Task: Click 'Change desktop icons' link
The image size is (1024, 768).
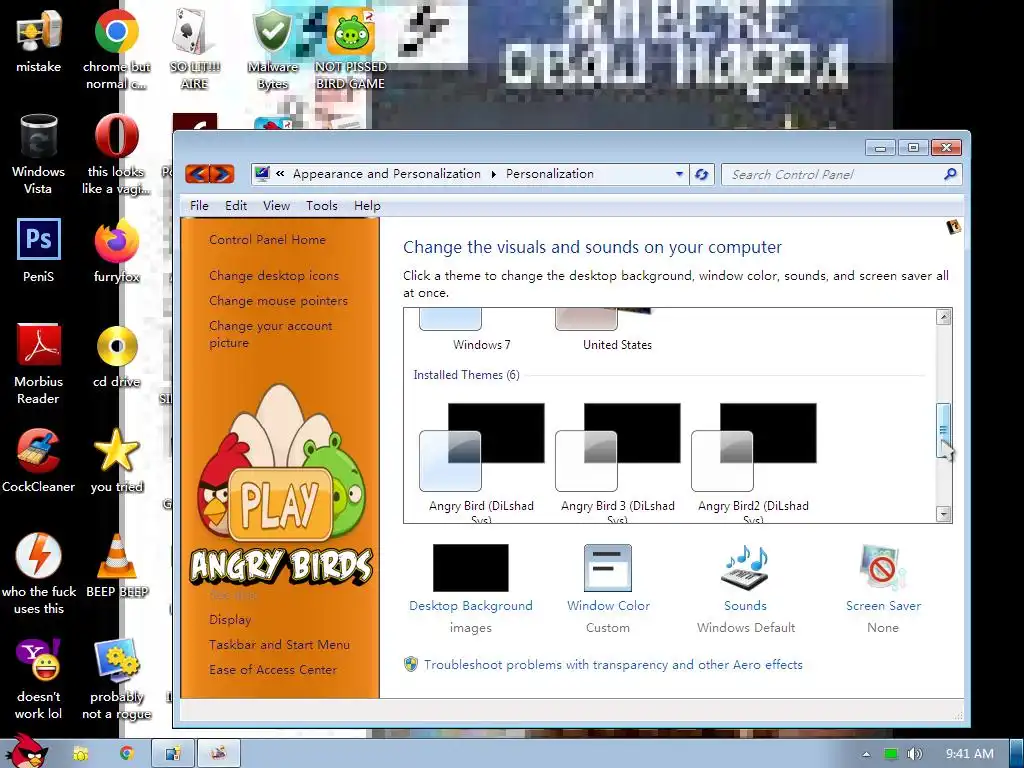Action: (274, 276)
